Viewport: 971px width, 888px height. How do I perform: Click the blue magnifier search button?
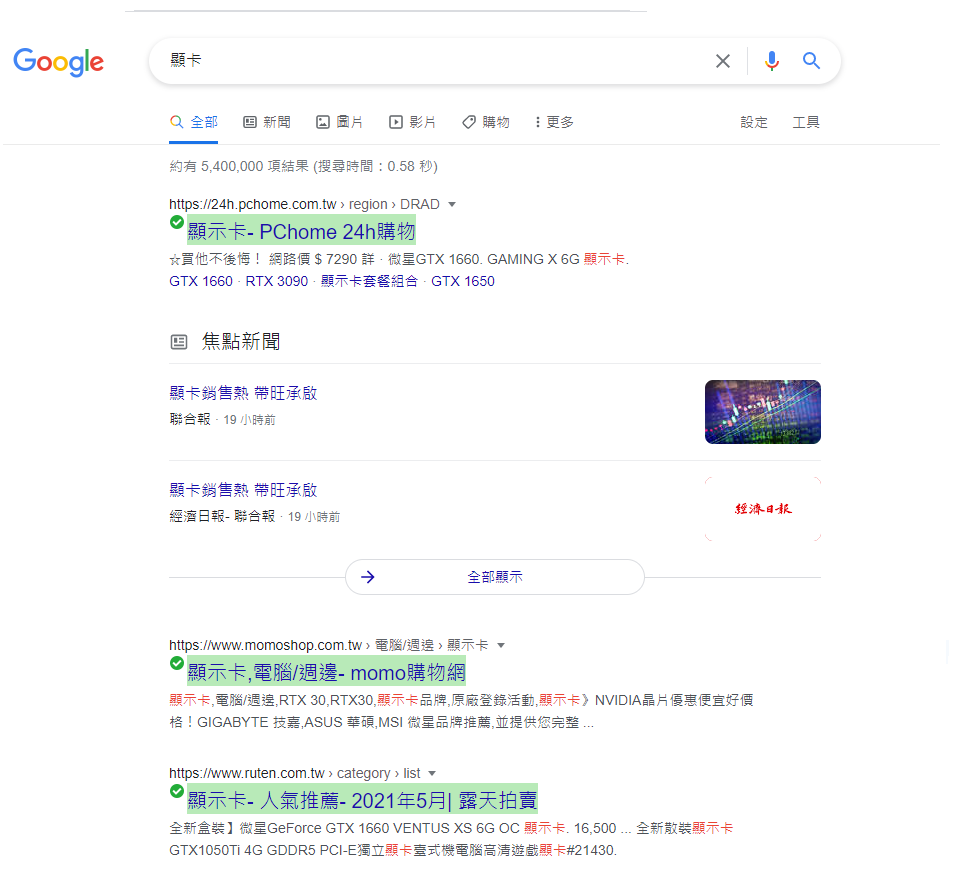(811, 61)
